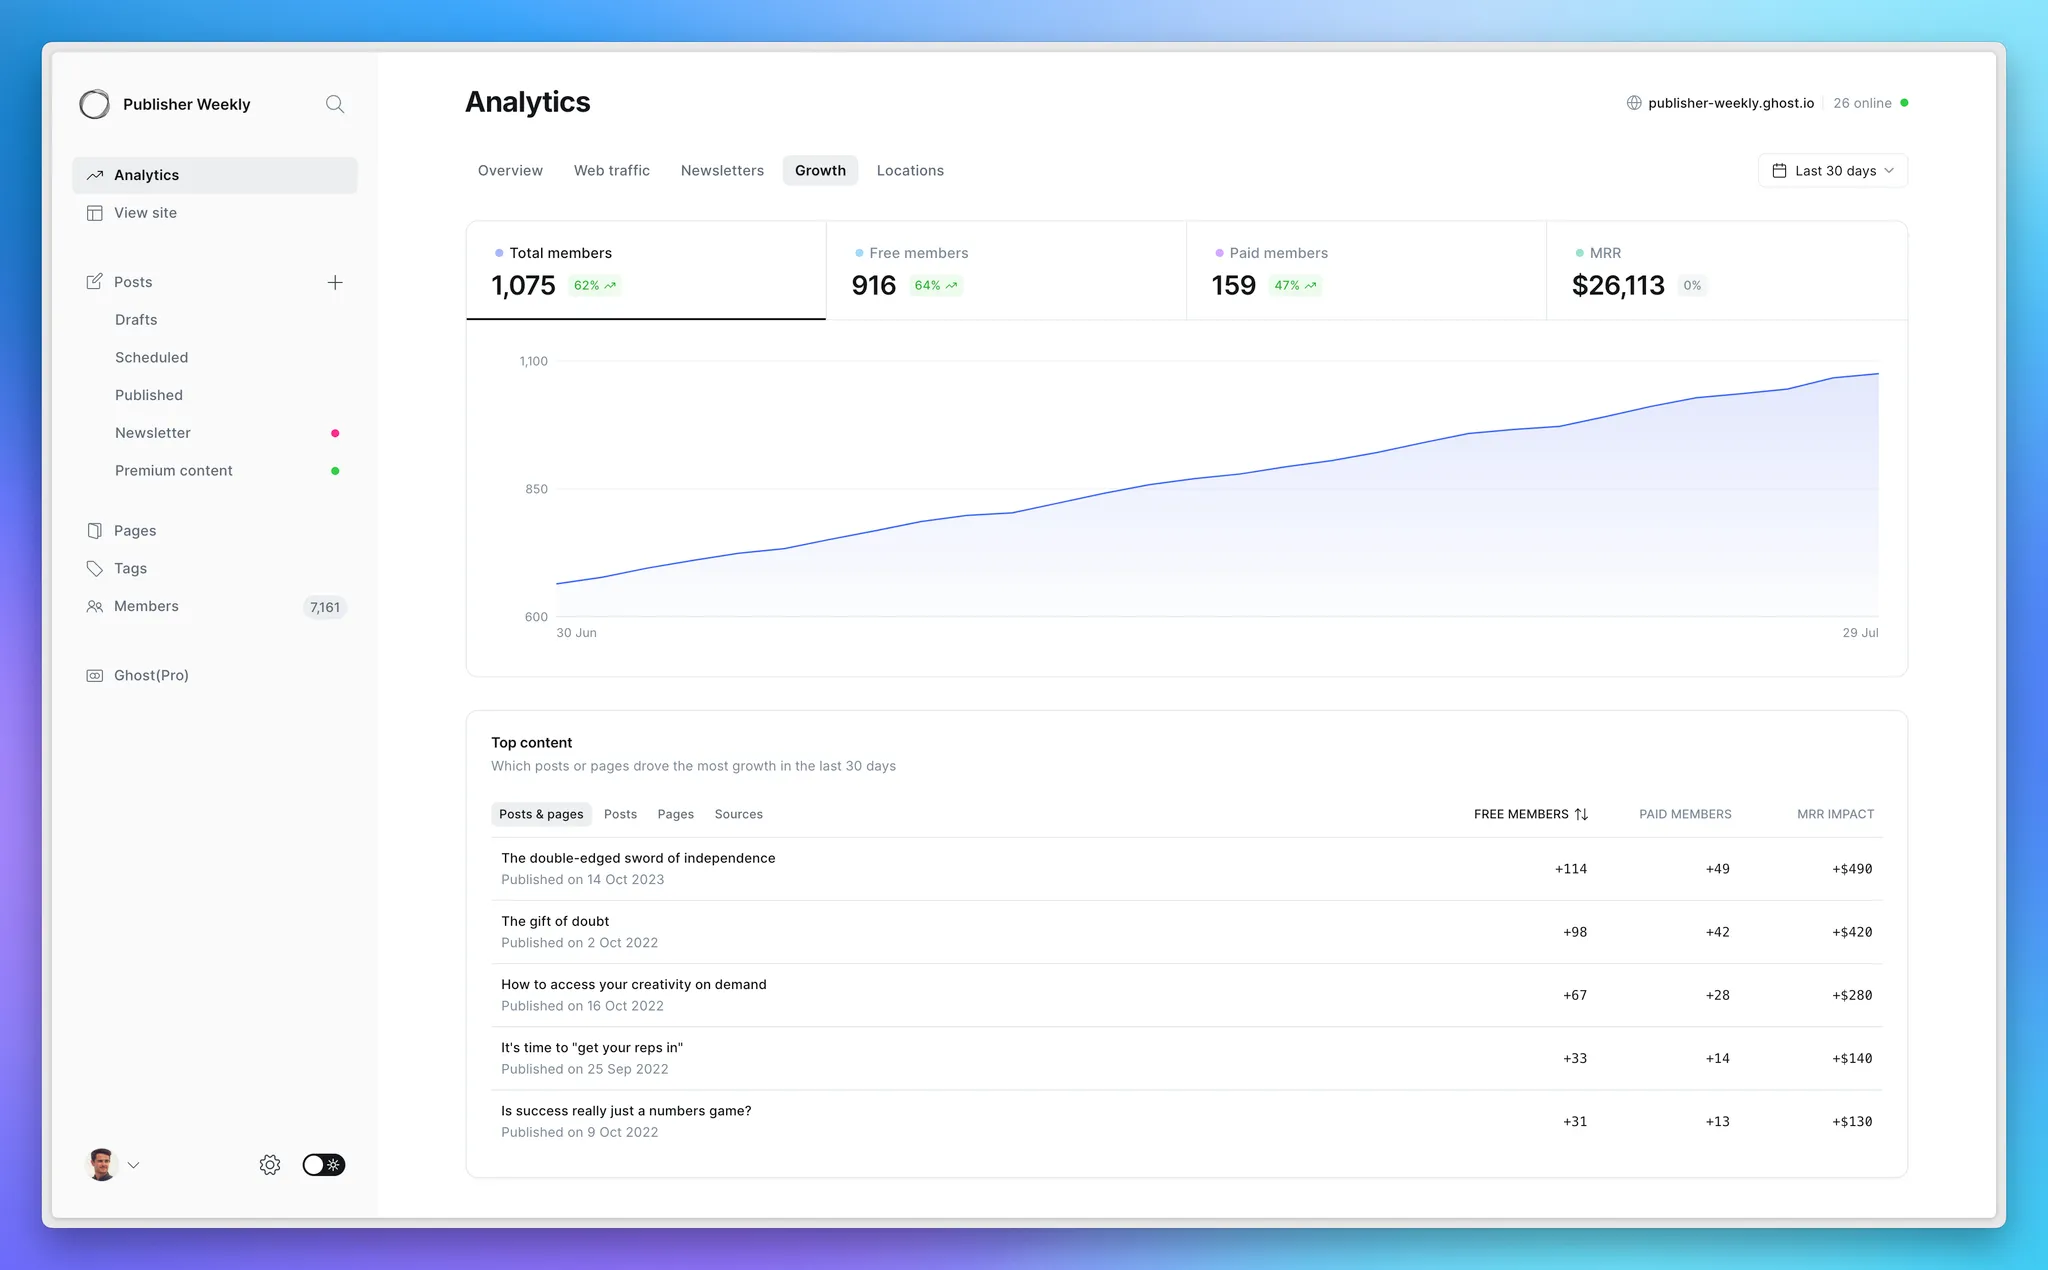Click the Ghost(Pro) billing icon
Image resolution: width=2048 pixels, height=1270 pixels.
click(95, 676)
